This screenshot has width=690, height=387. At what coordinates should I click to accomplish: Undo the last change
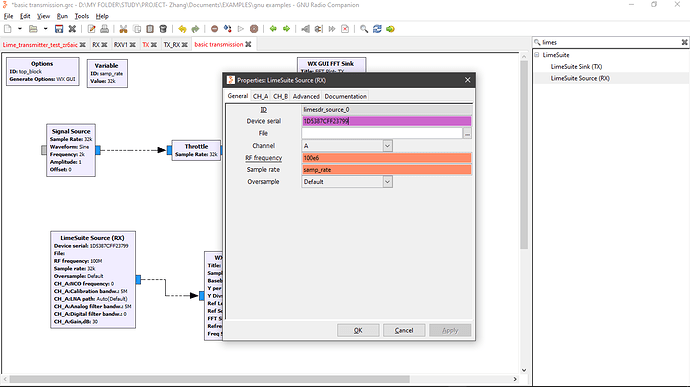(x=182, y=29)
